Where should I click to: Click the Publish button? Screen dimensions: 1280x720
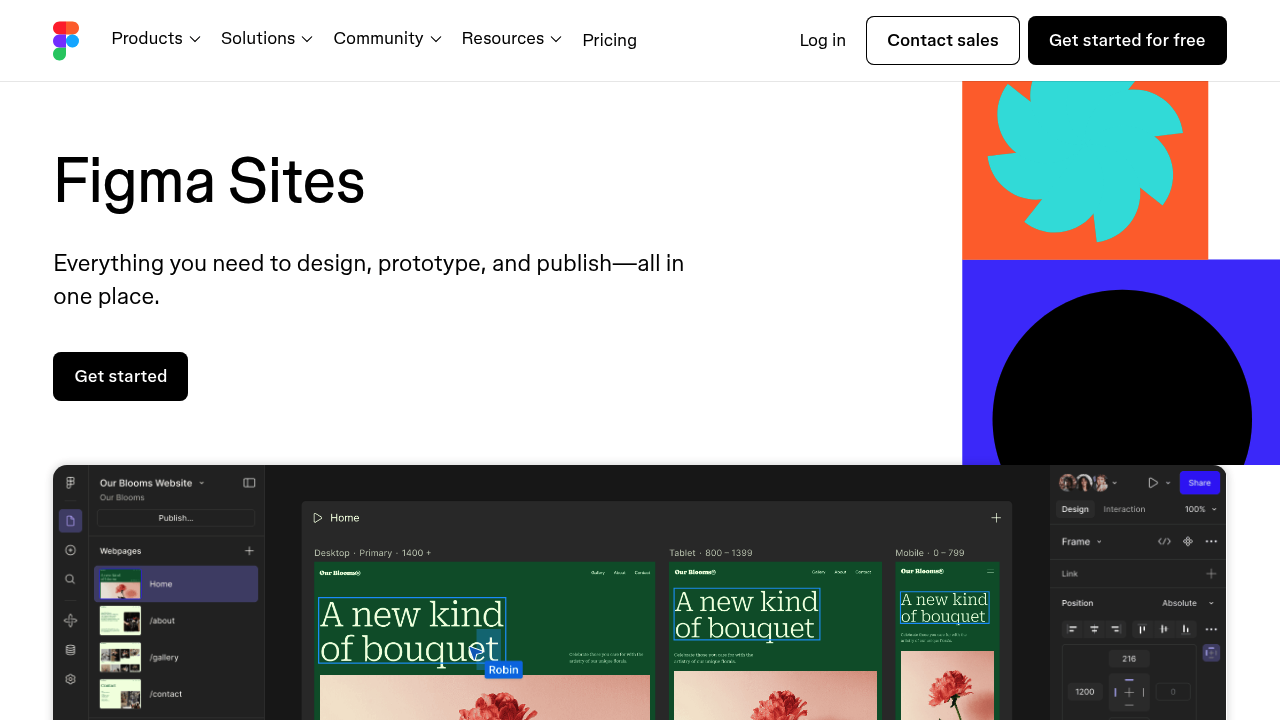tap(175, 518)
